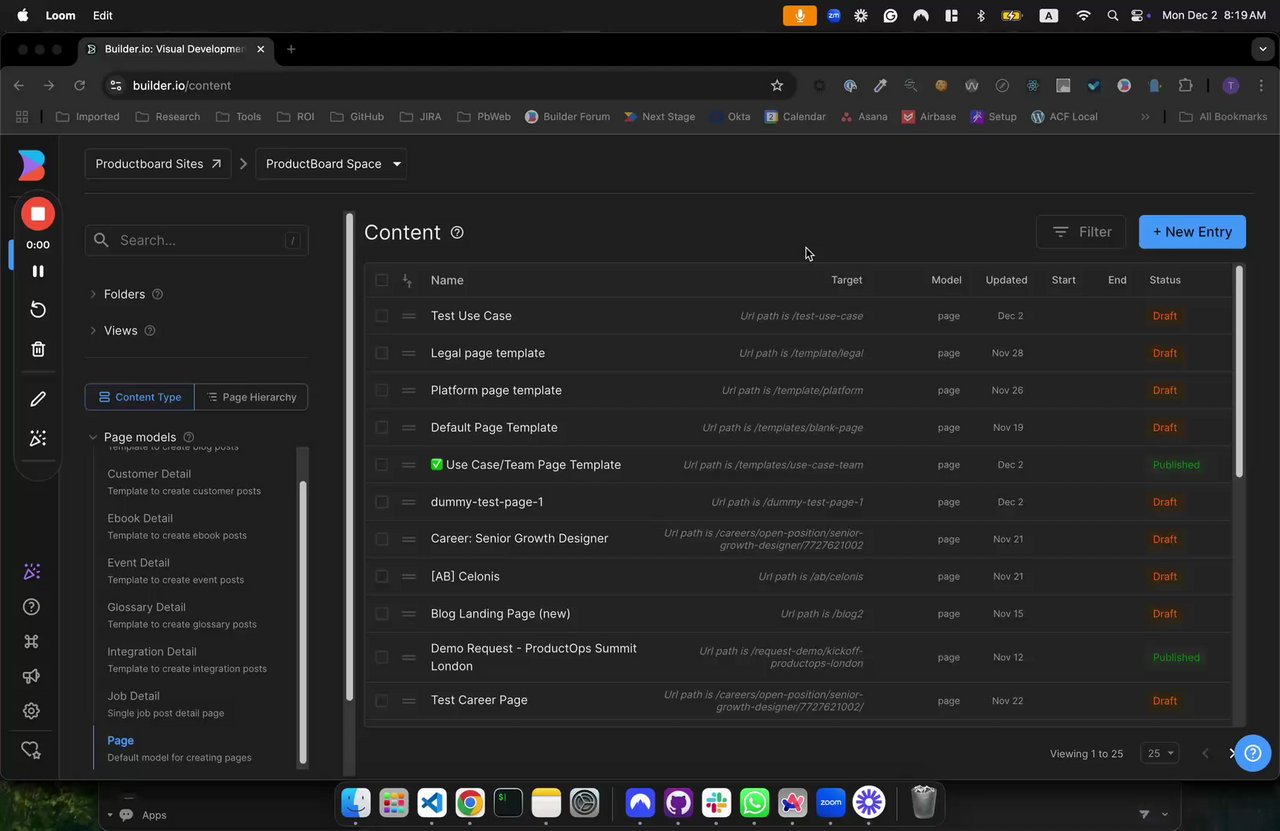Open the settings gear in Builder sidebar

[32, 711]
